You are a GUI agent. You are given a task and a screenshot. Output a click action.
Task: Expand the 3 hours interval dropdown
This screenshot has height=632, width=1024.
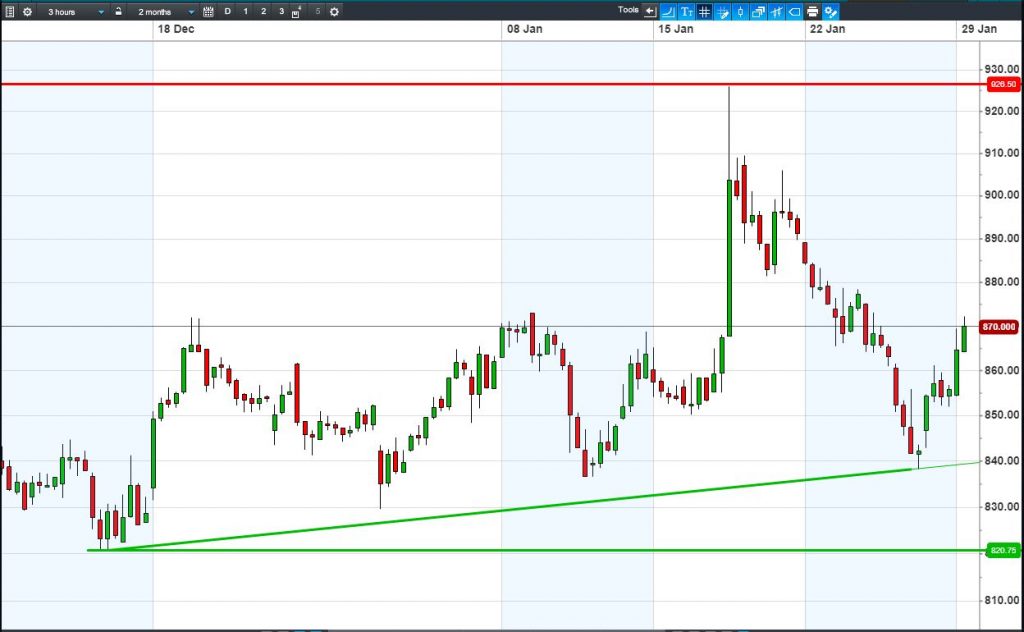point(76,12)
